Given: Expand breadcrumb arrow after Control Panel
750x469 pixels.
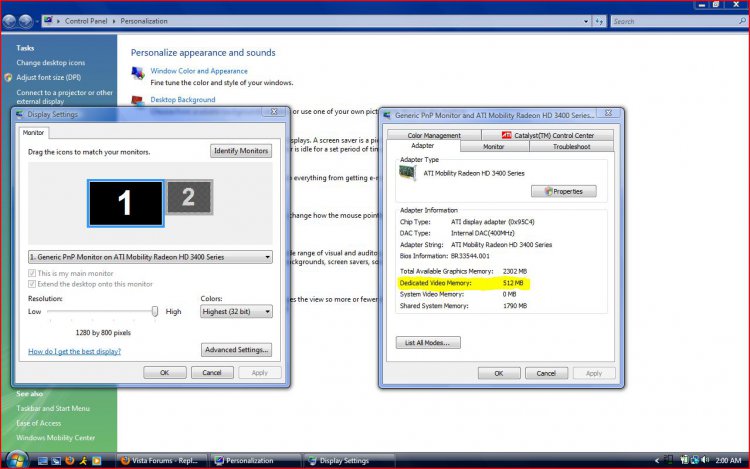Looking at the screenshot, I should (x=114, y=21).
